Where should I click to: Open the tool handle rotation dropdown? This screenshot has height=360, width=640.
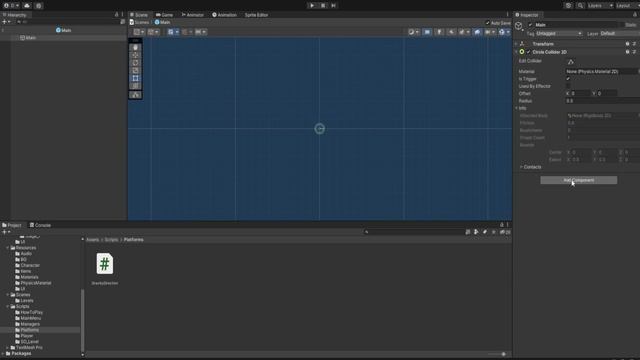pyautogui.click(x=153, y=32)
